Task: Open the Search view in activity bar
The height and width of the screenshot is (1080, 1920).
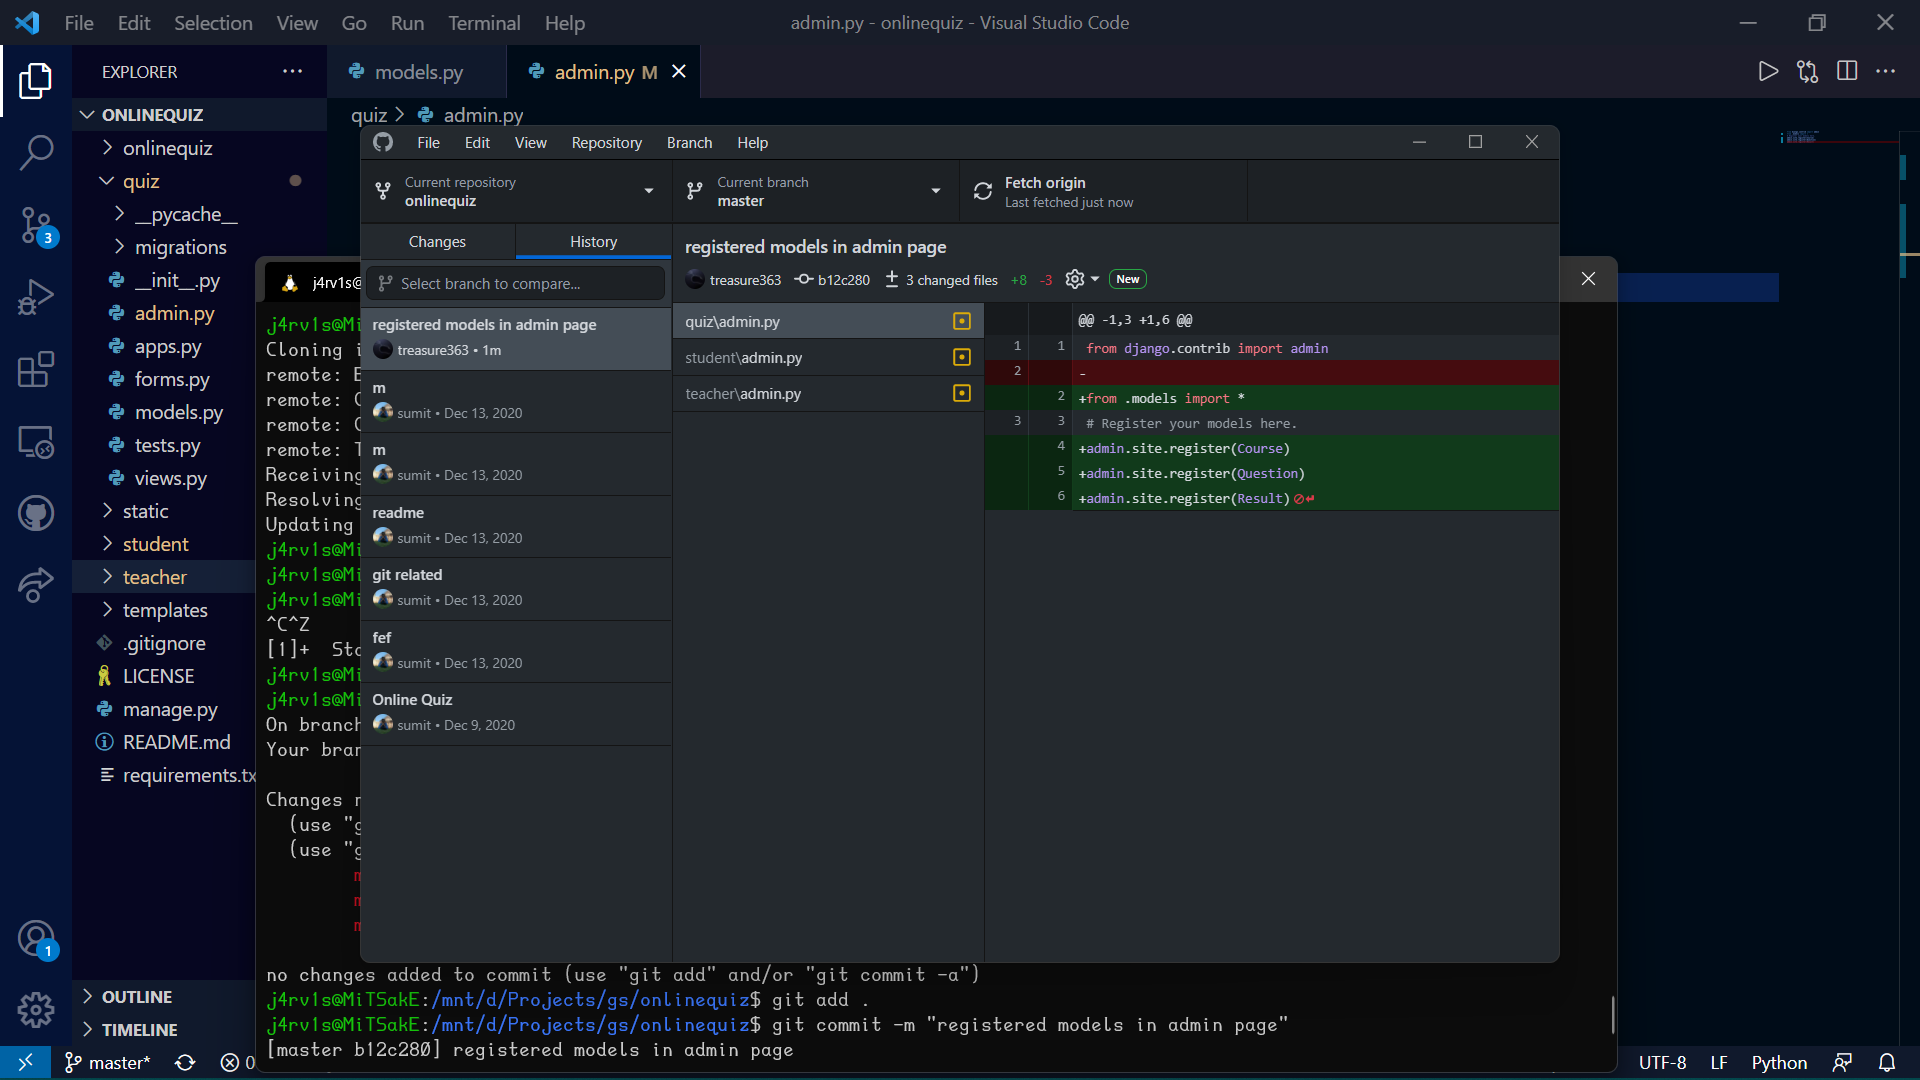Action: tap(36, 153)
